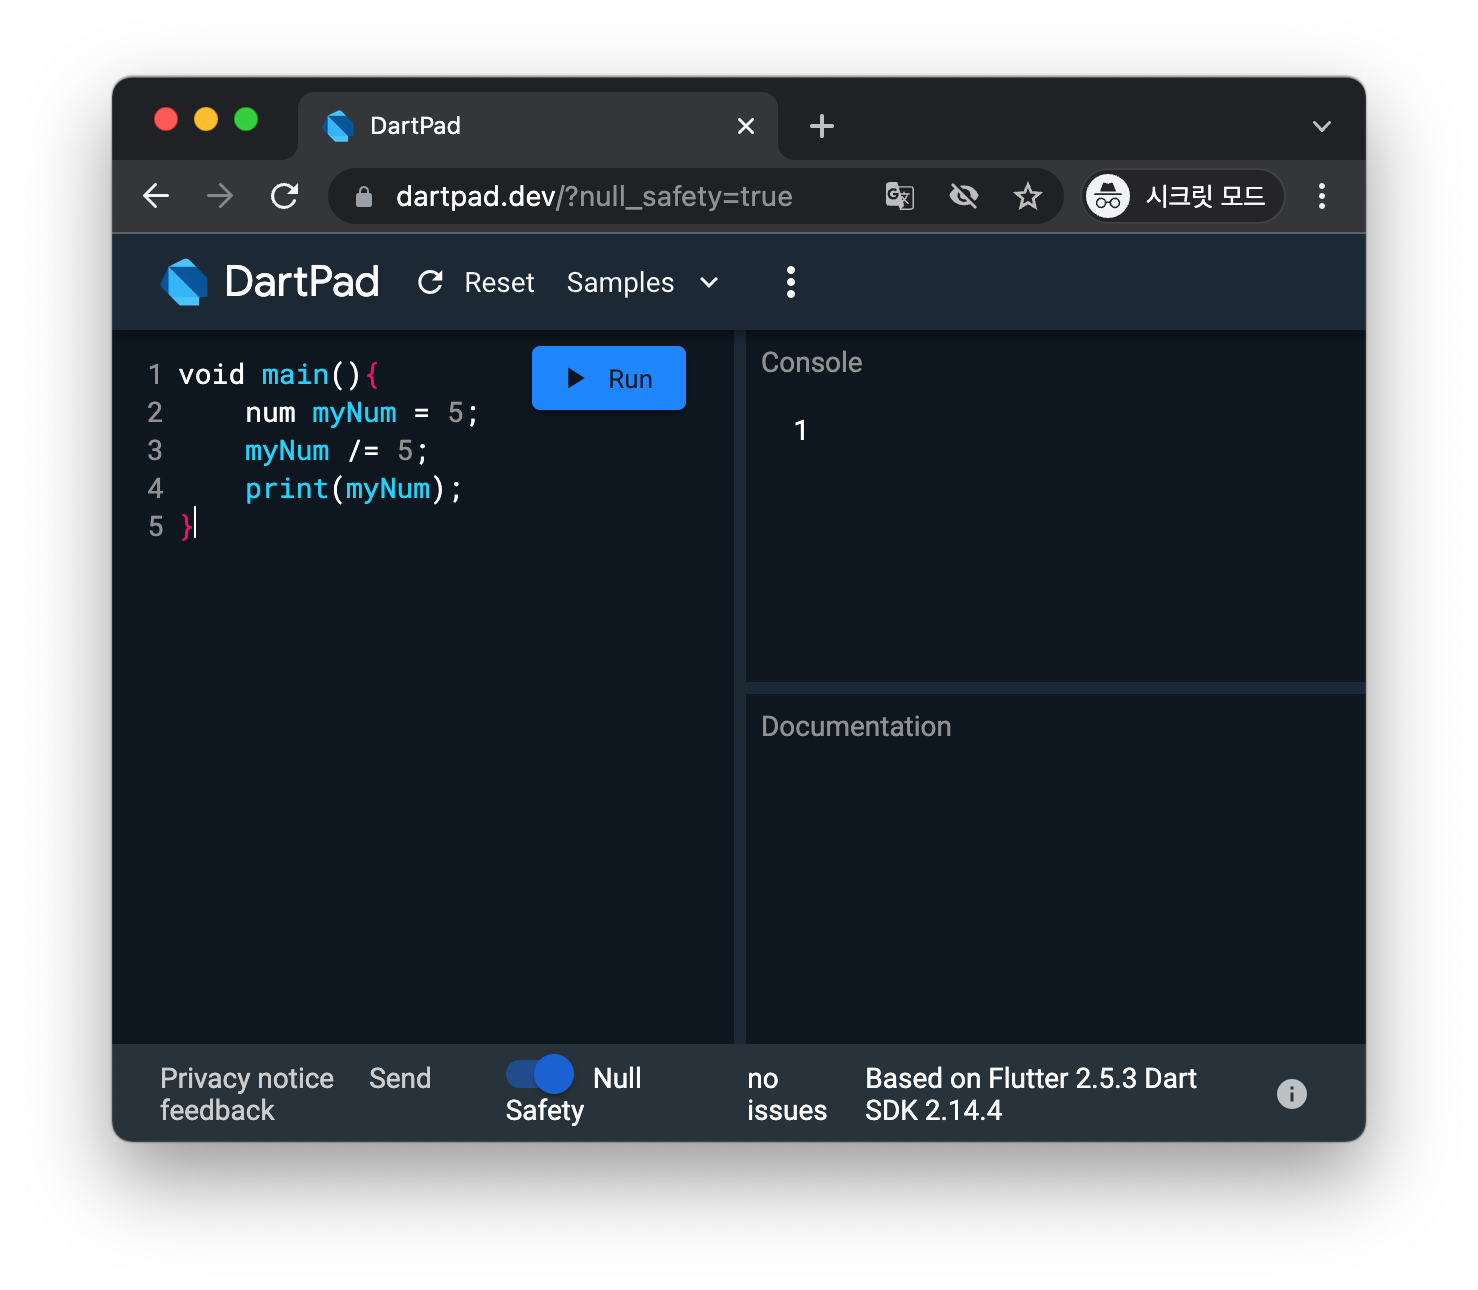Screen dimensions: 1478x1290
Task: Click the padlock site info icon
Action: click(x=364, y=197)
